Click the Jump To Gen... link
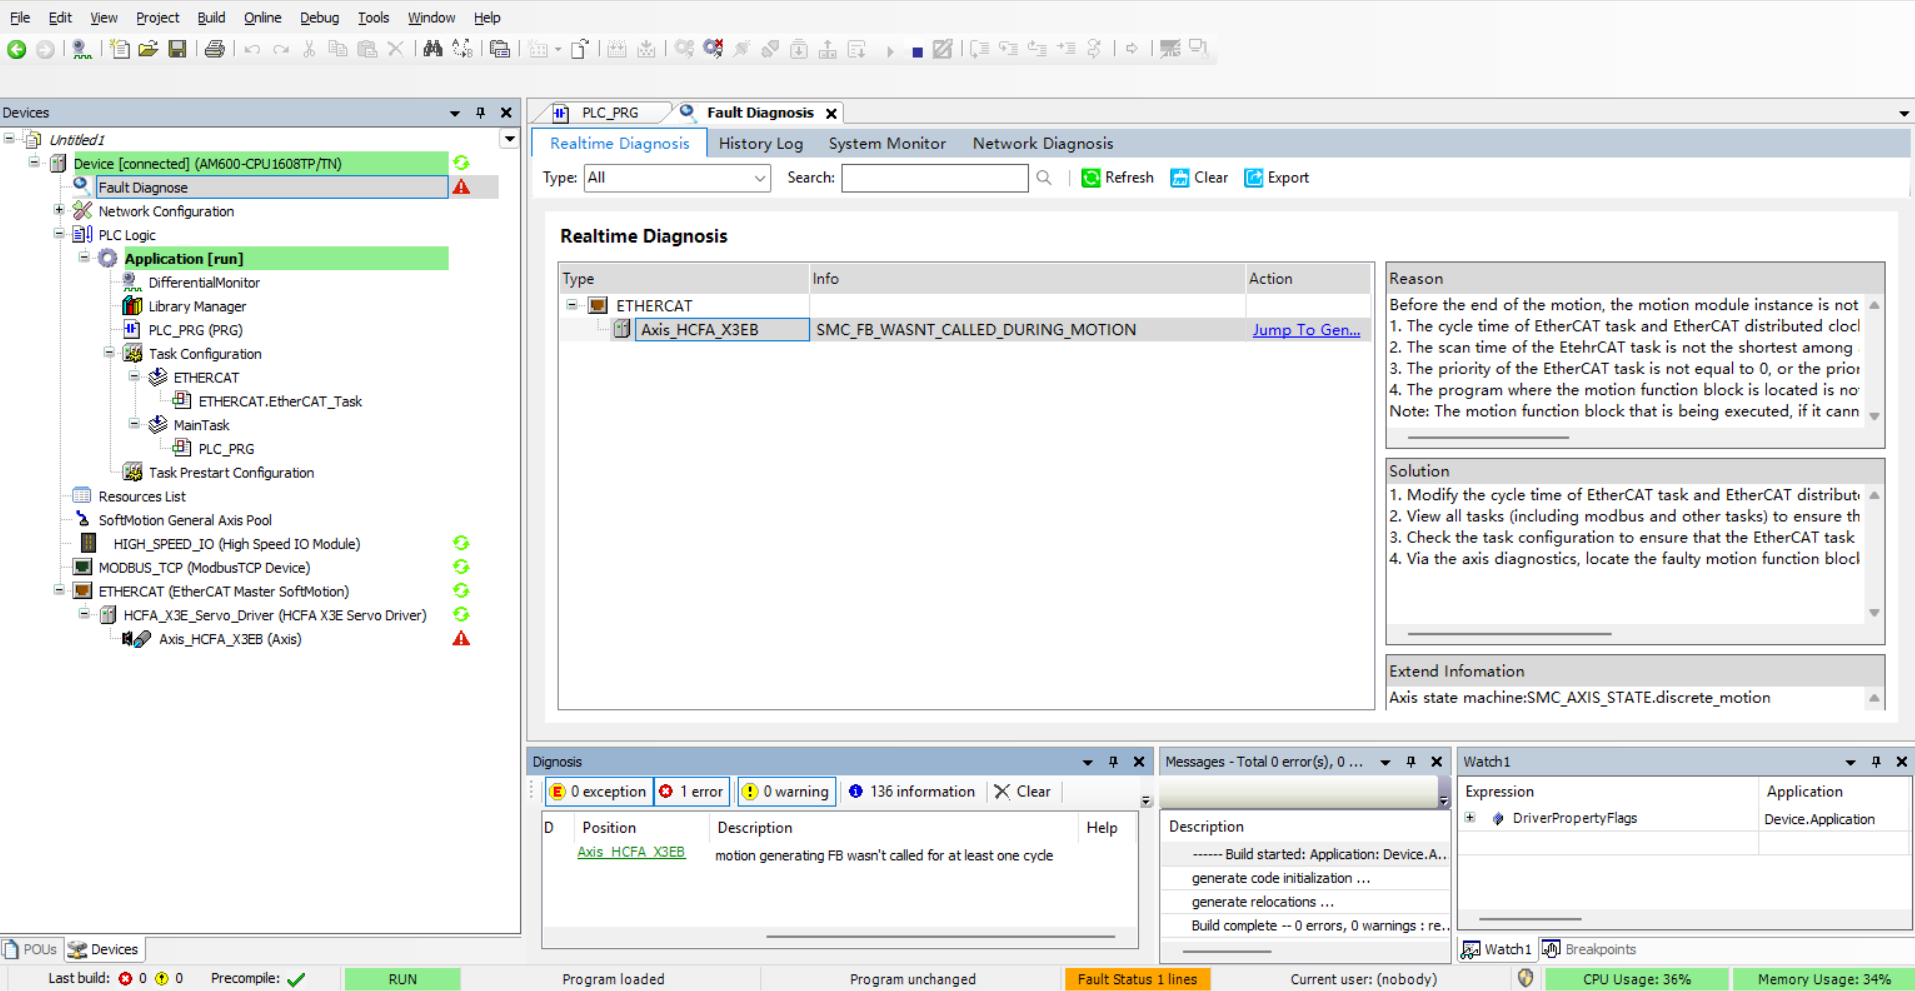The width and height of the screenshot is (1915, 991). [x=1305, y=330]
